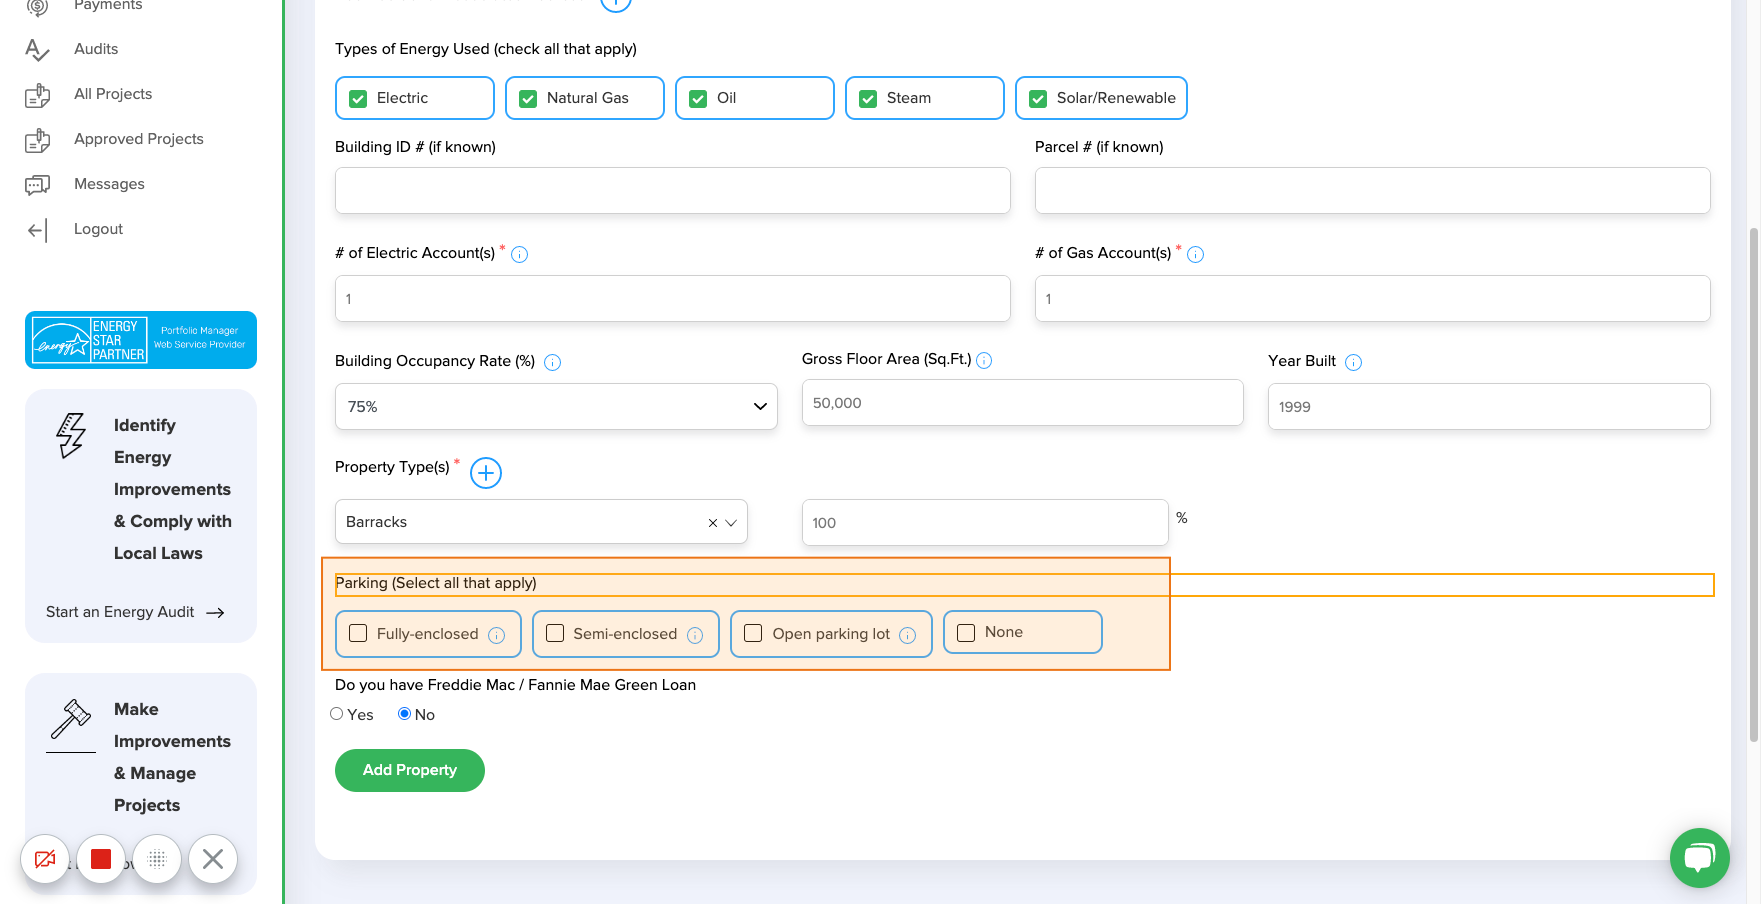Click the Audits checkmark icon
1761x904 pixels.
[x=37, y=50]
